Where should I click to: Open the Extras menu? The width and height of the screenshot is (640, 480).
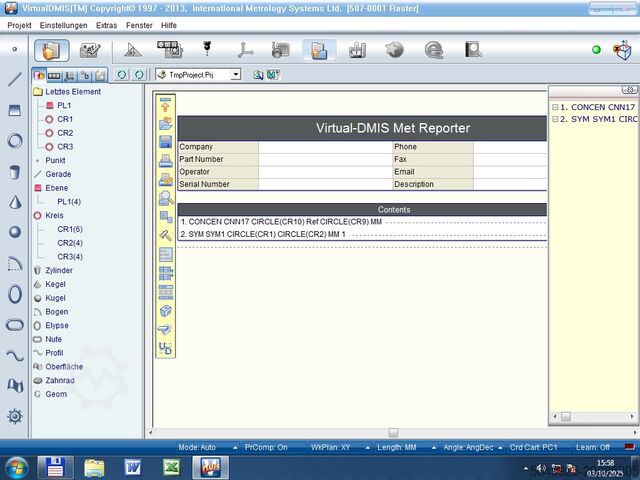[106, 24]
